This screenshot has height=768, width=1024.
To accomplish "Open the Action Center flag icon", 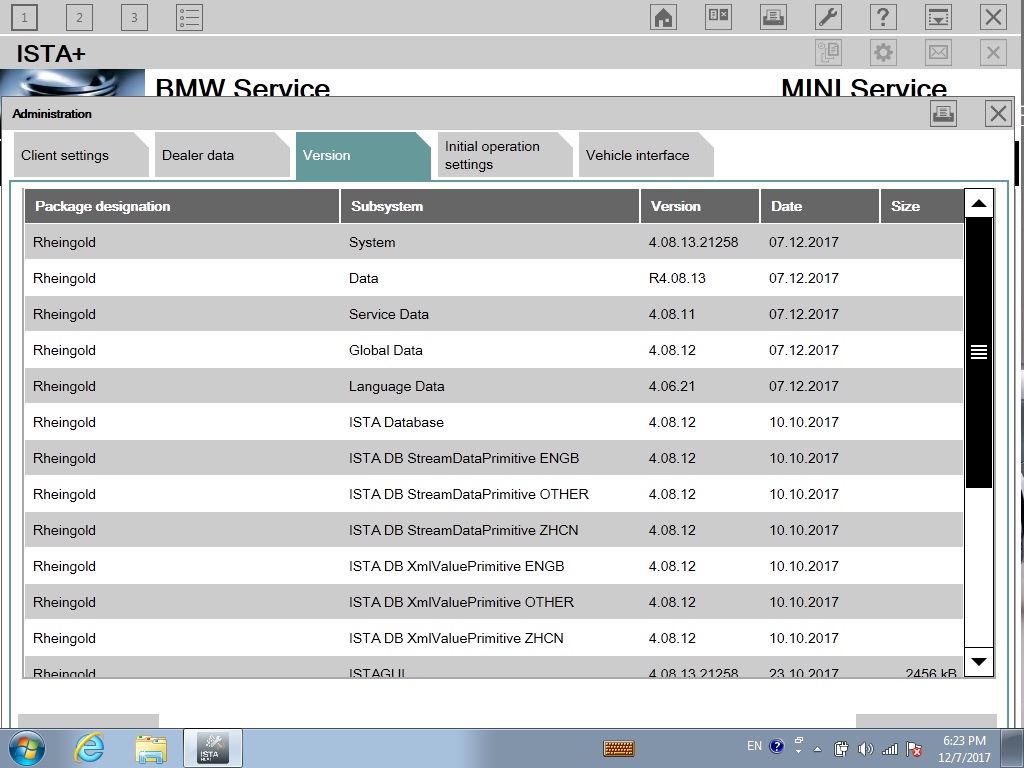I will click(914, 749).
